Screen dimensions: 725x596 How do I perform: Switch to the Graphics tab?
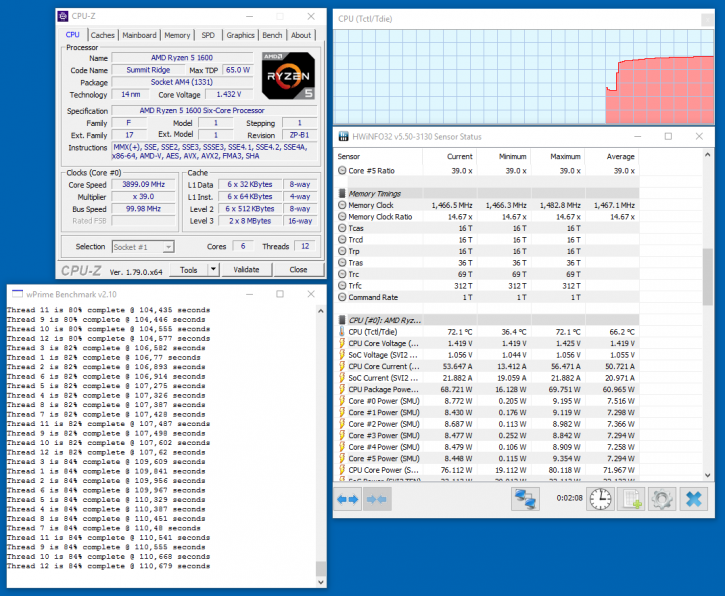240,35
